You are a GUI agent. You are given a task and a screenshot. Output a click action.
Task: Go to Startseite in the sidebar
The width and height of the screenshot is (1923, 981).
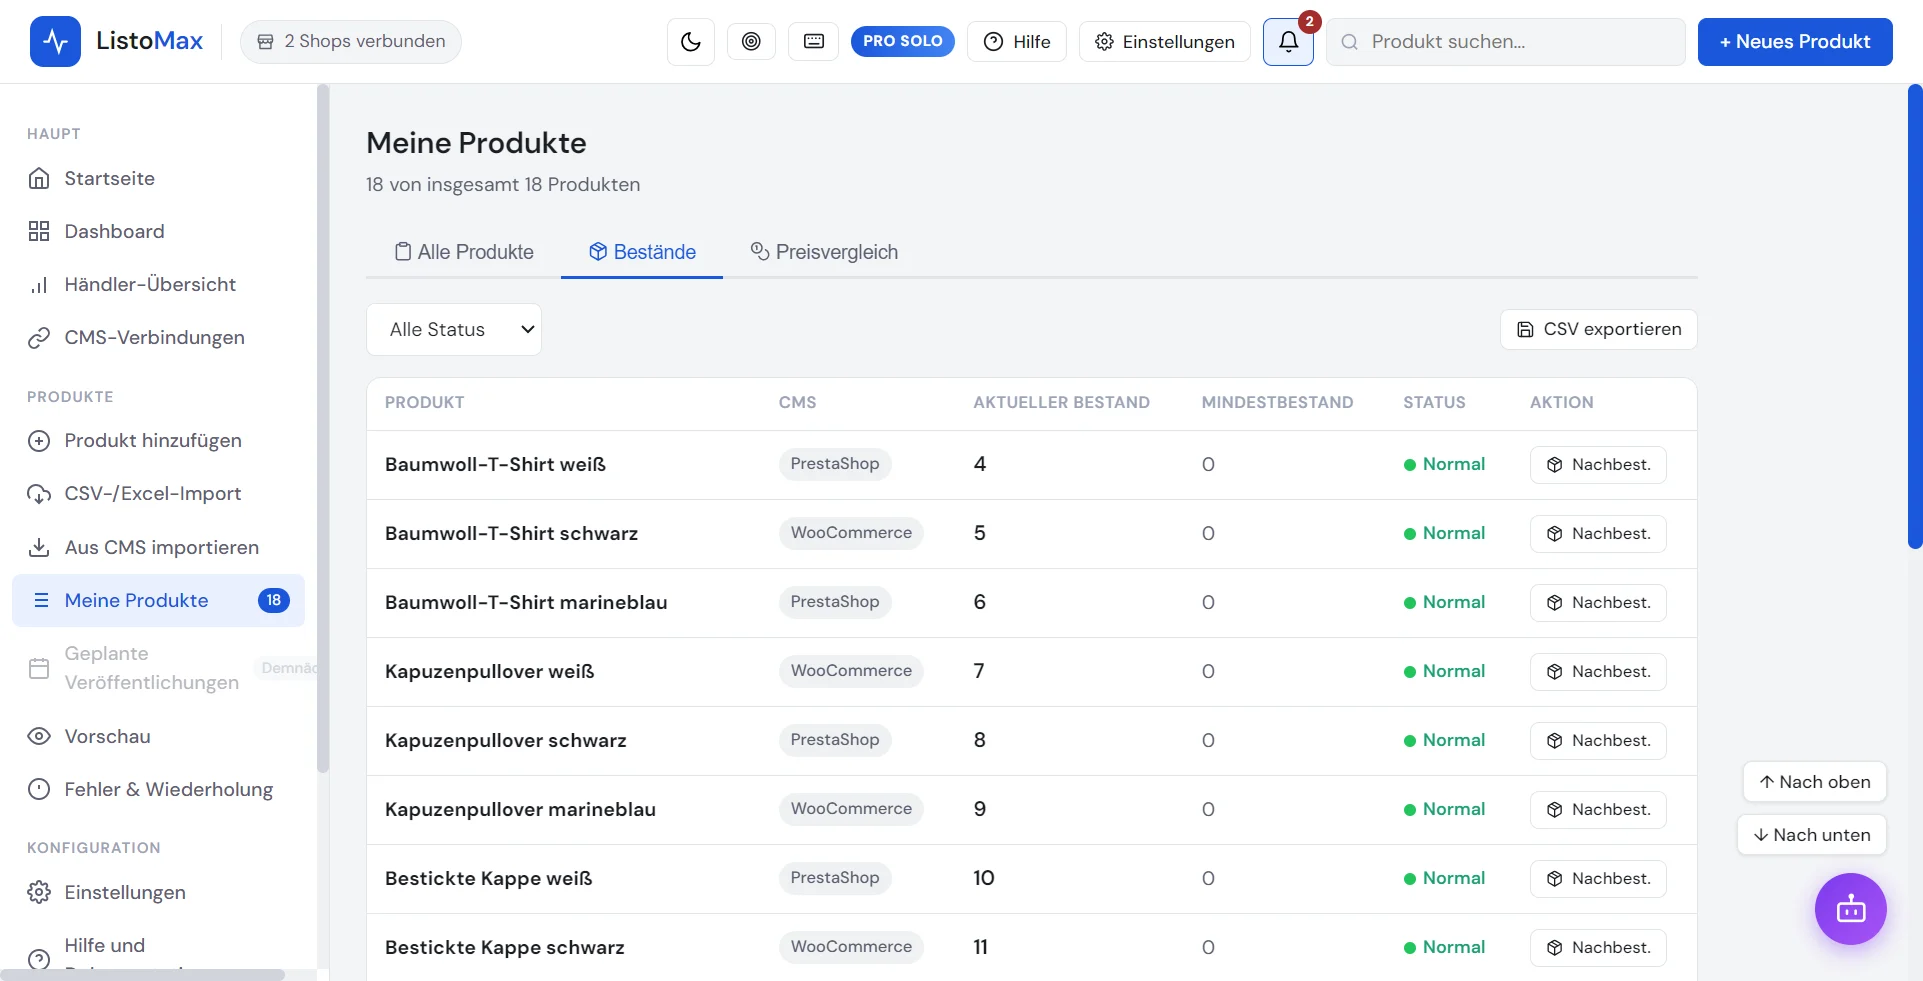pyautogui.click(x=158, y=179)
